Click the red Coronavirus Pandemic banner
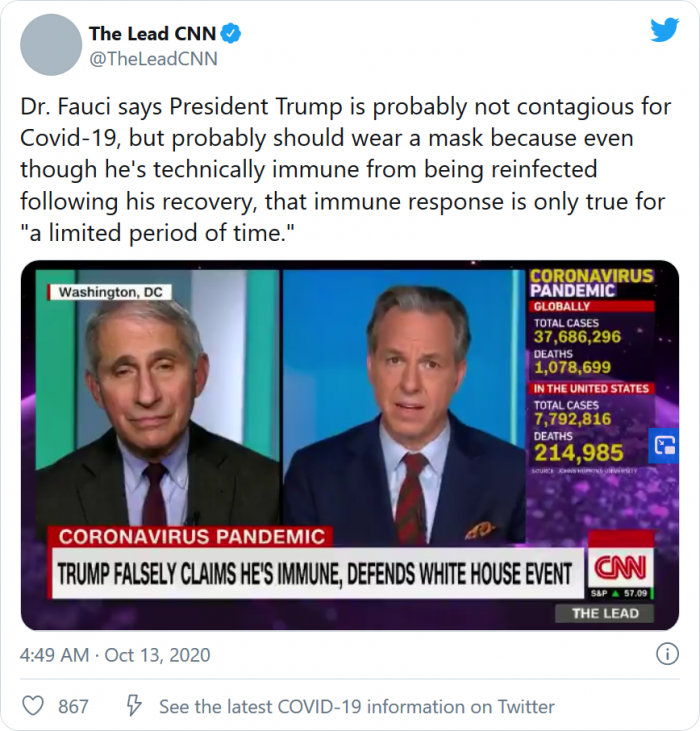 191,537
